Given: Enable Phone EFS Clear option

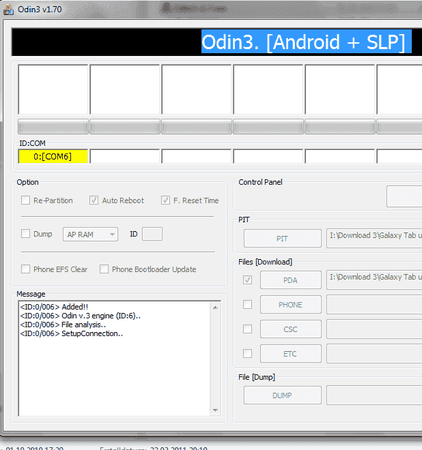Looking at the screenshot, I should coord(25,269).
